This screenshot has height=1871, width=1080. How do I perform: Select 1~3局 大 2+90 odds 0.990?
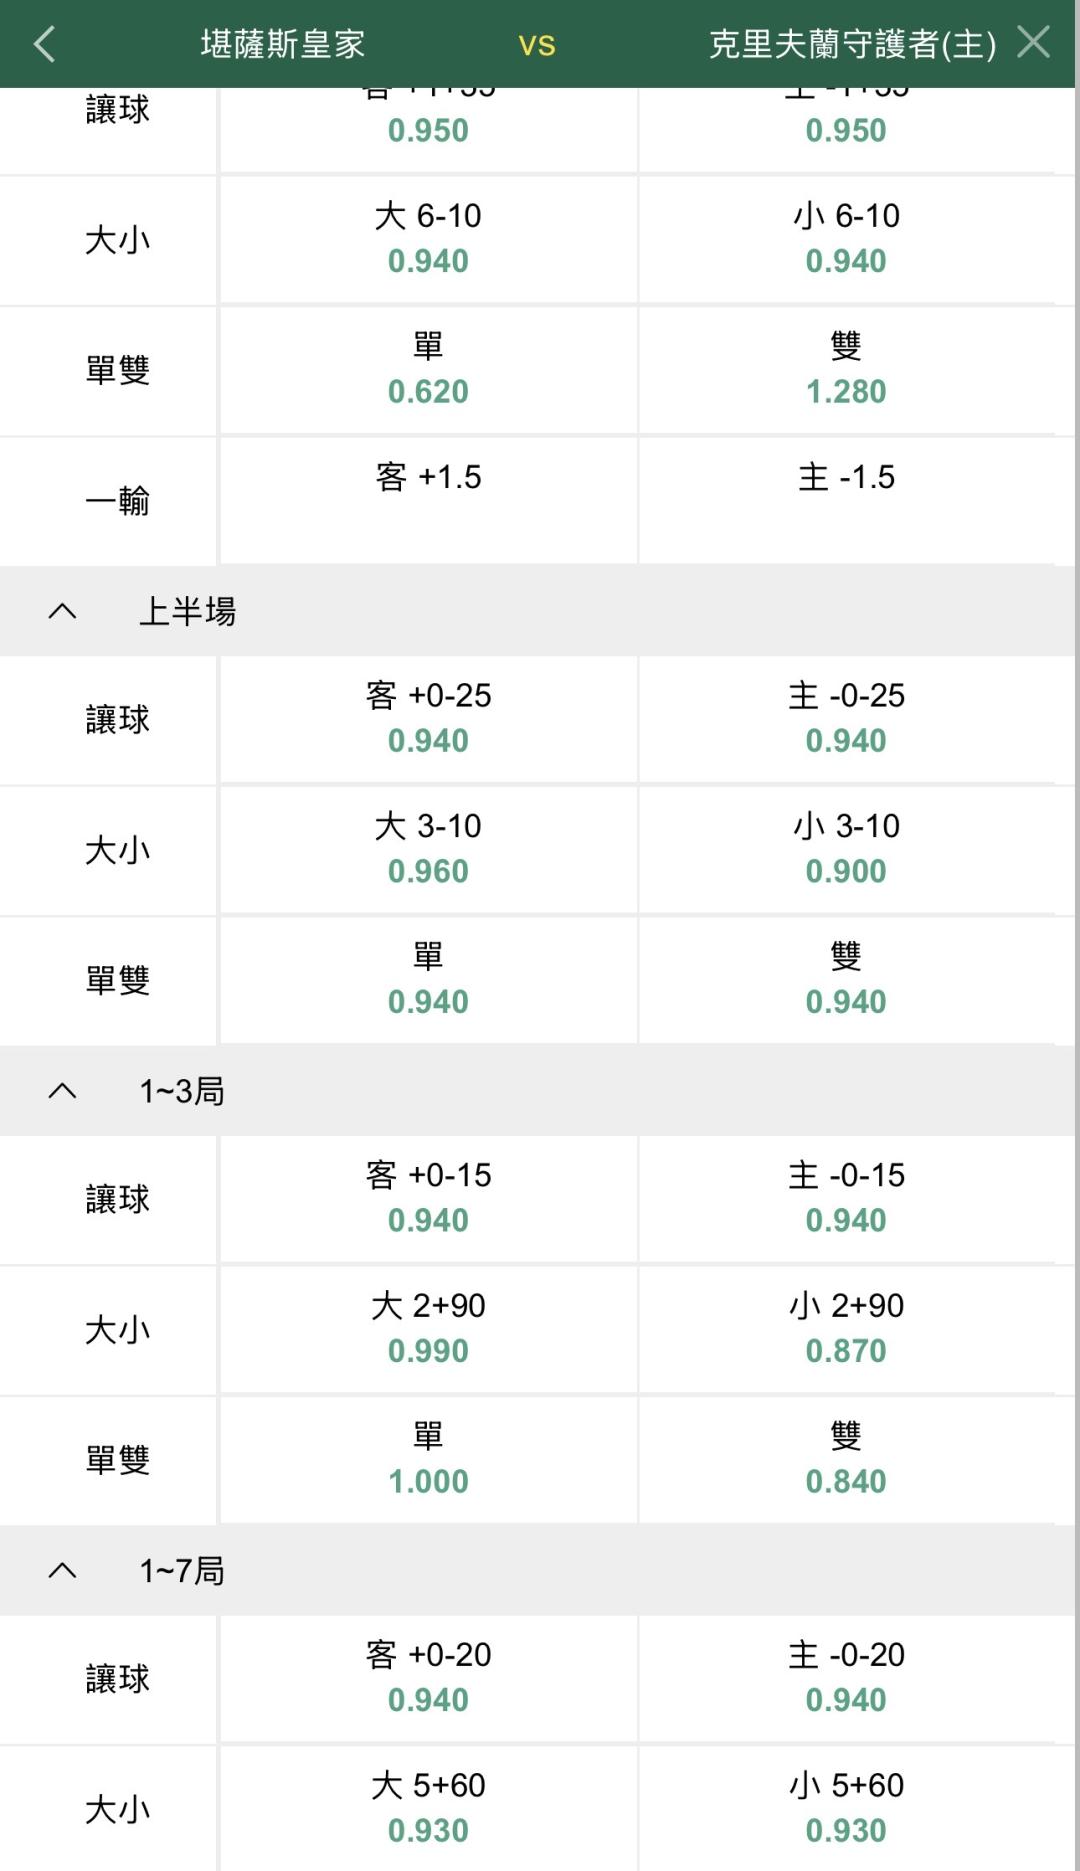pyautogui.click(x=428, y=1329)
